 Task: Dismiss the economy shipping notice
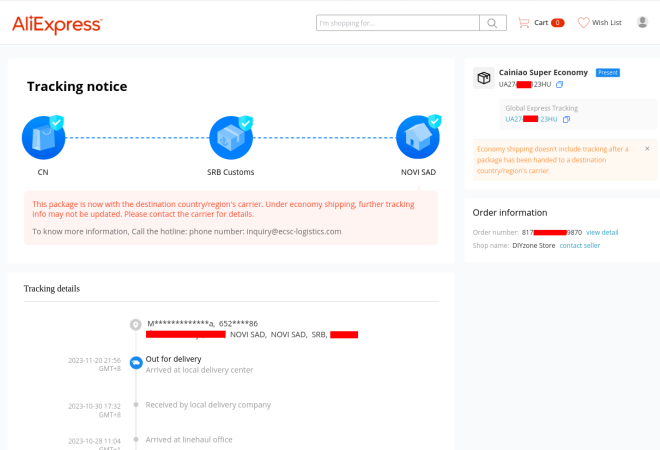[x=647, y=149]
